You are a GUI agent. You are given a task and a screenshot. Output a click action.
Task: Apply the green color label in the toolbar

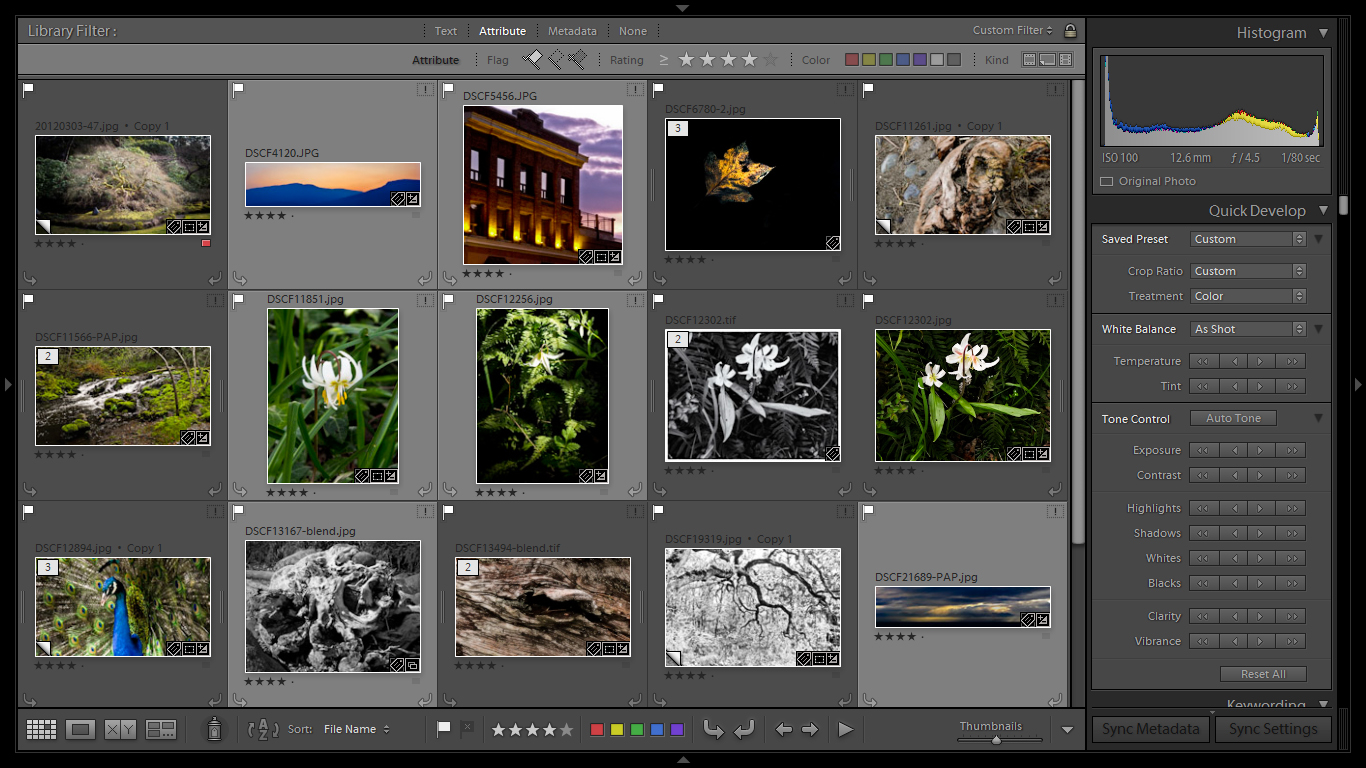(x=637, y=730)
